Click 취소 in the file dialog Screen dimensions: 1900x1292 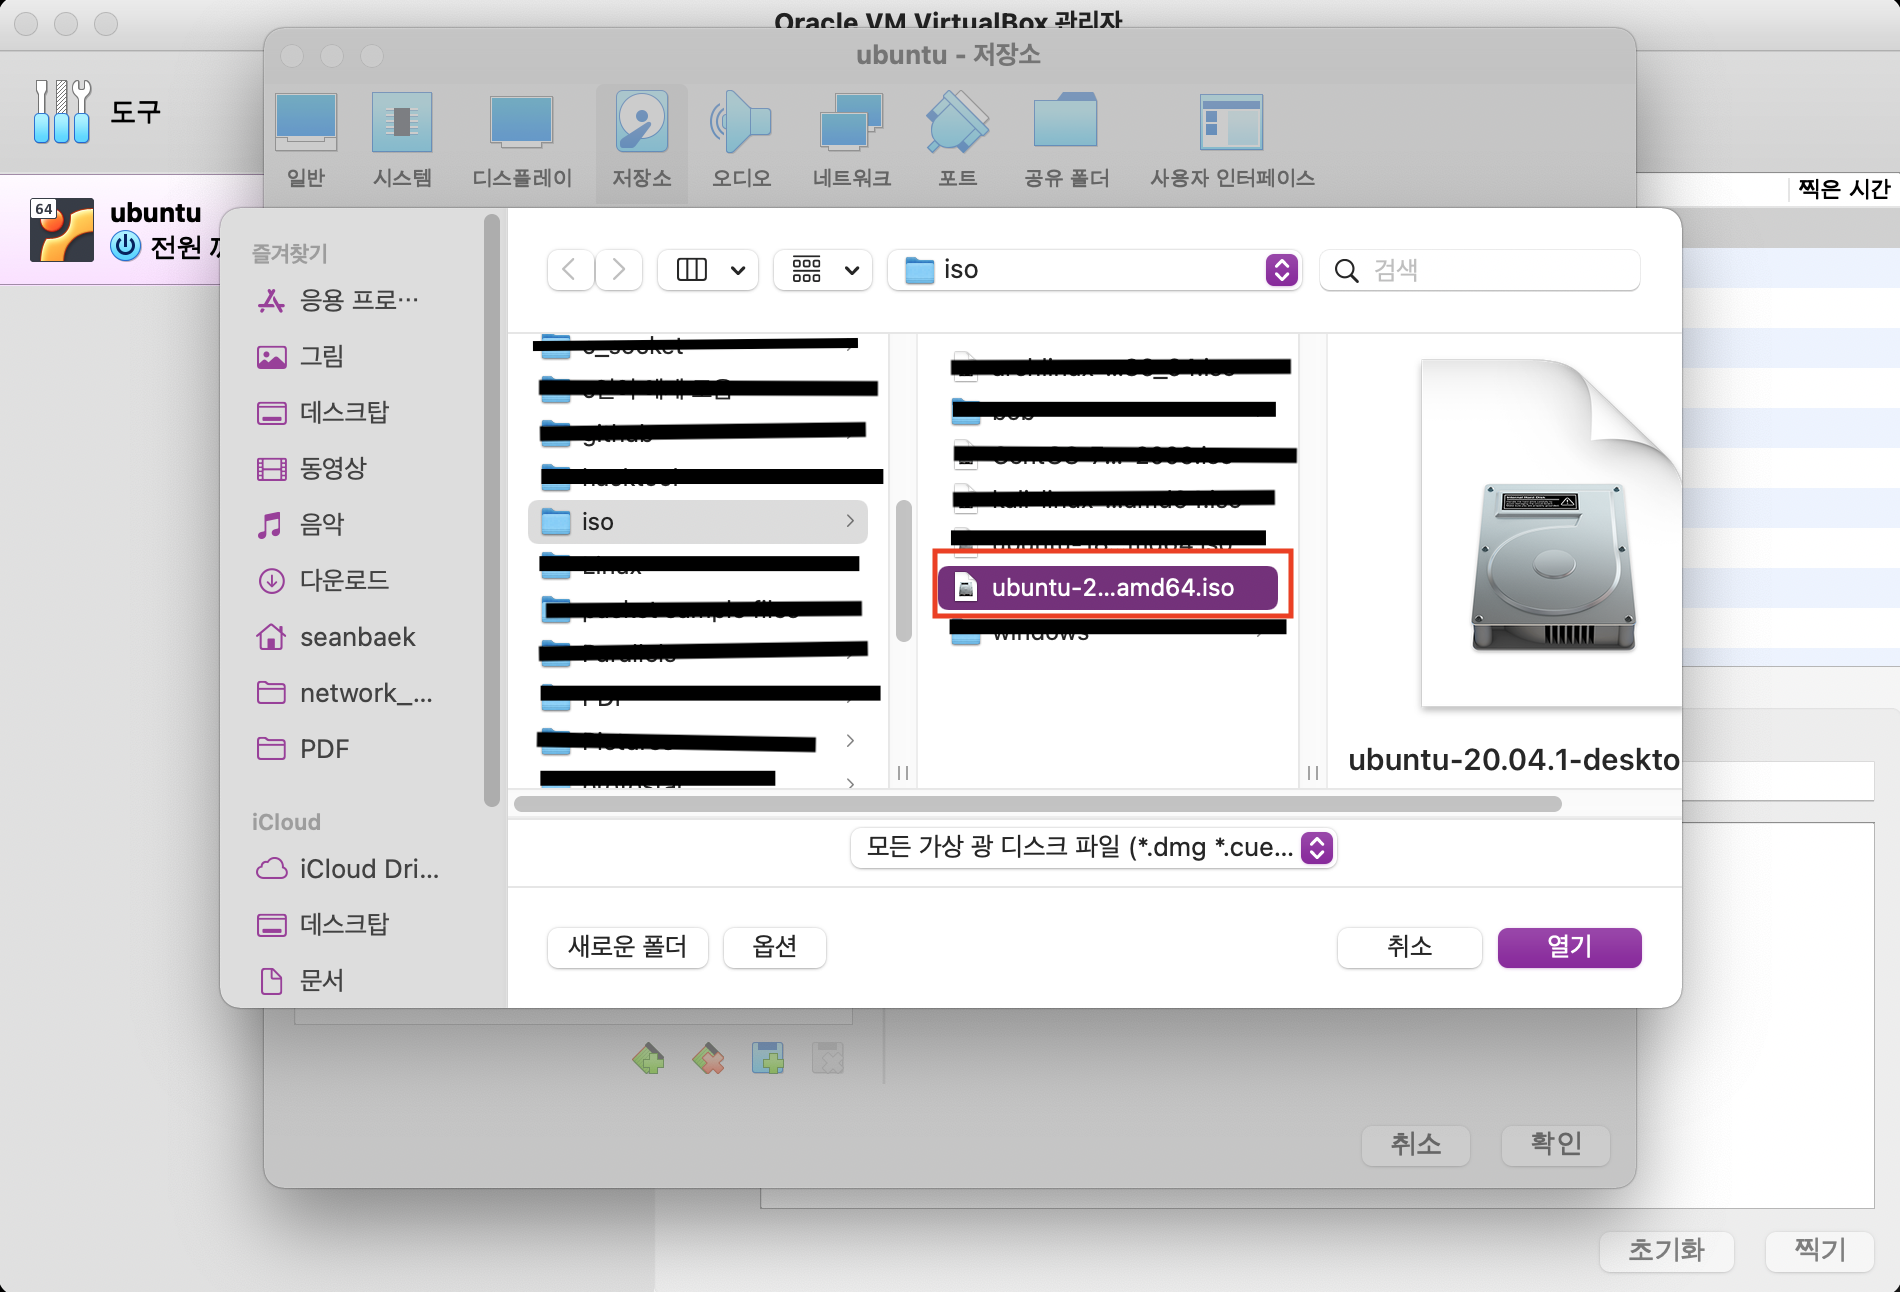click(x=1409, y=947)
